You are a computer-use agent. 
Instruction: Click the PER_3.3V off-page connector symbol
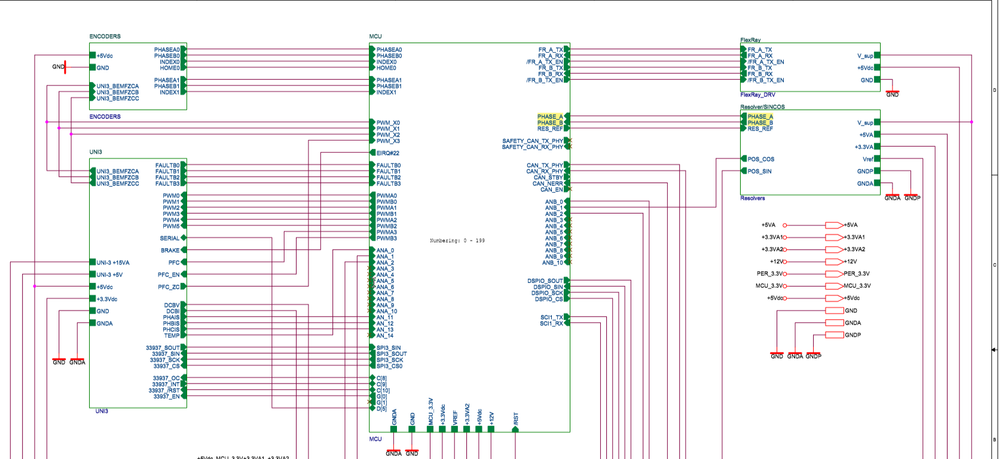click(834, 273)
